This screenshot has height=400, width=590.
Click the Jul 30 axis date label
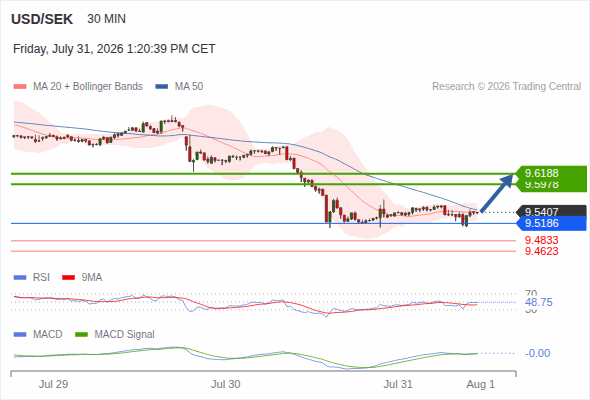click(x=225, y=384)
